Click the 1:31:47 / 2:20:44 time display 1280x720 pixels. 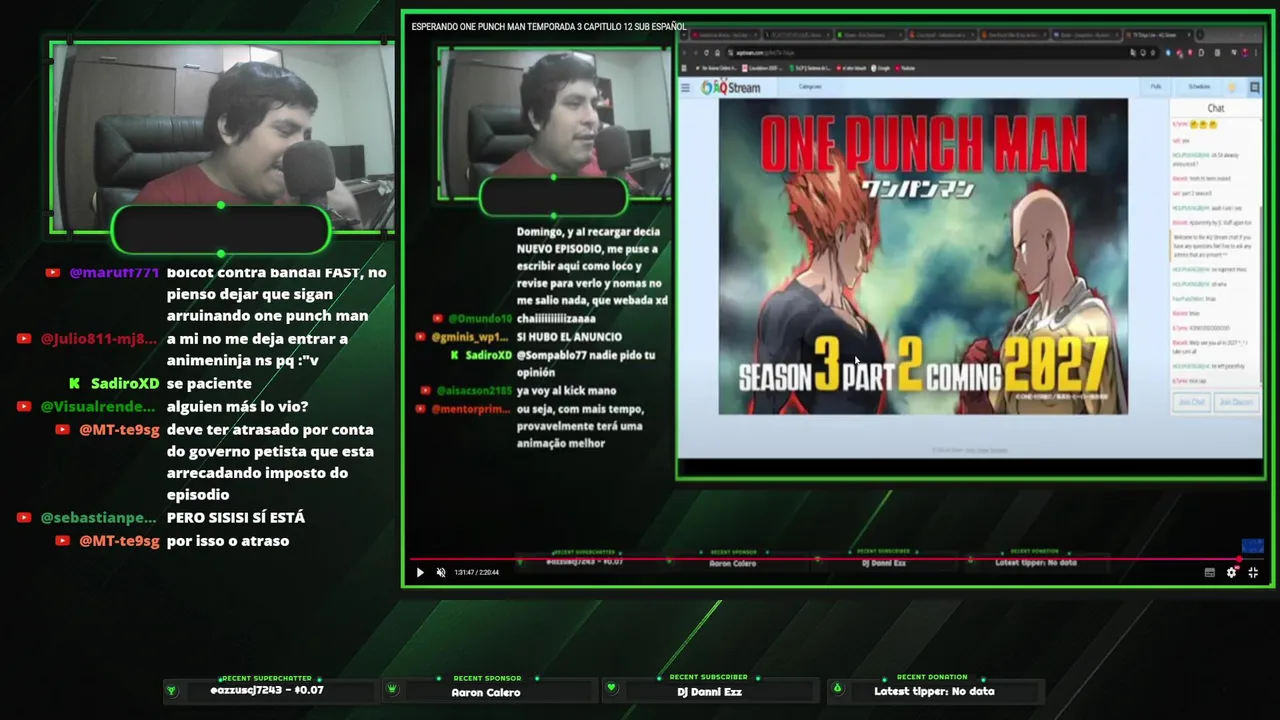pyautogui.click(x=476, y=573)
